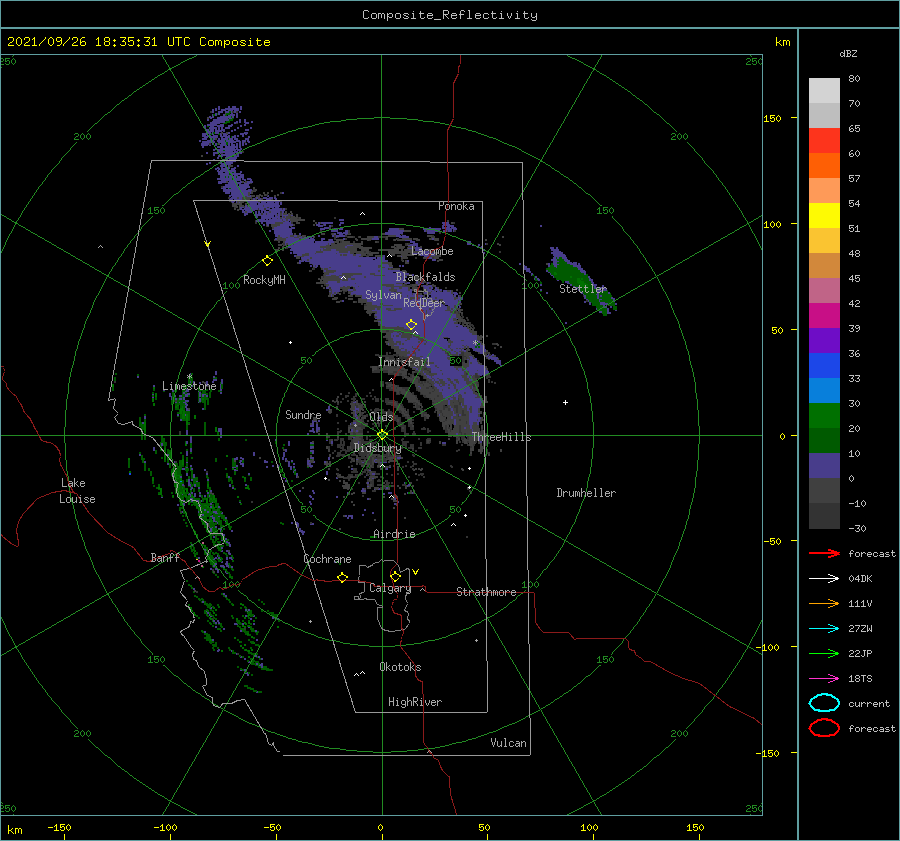Select the white 04DK arrow icon
The width and height of the screenshot is (900, 841).
click(824, 579)
